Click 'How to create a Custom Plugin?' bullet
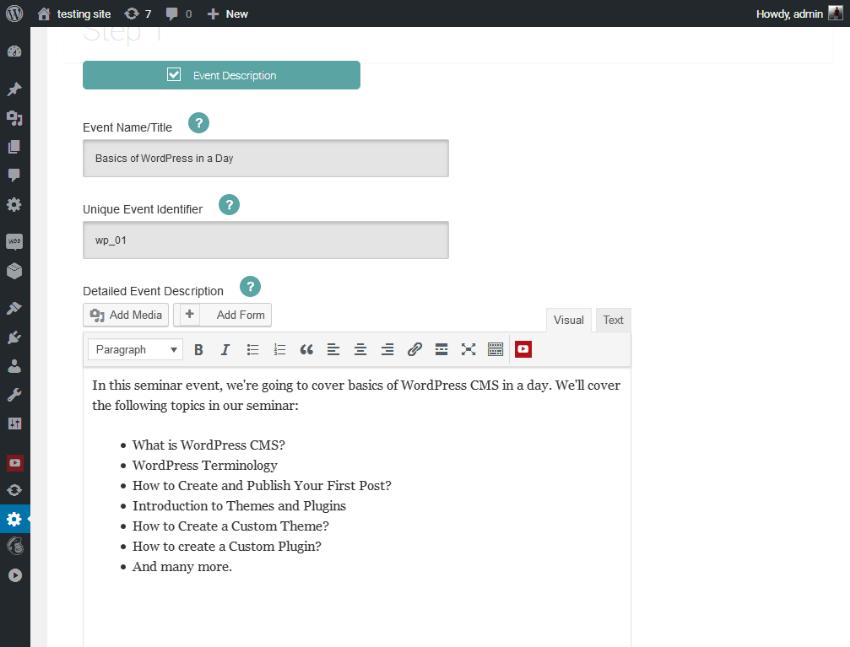 227,546
